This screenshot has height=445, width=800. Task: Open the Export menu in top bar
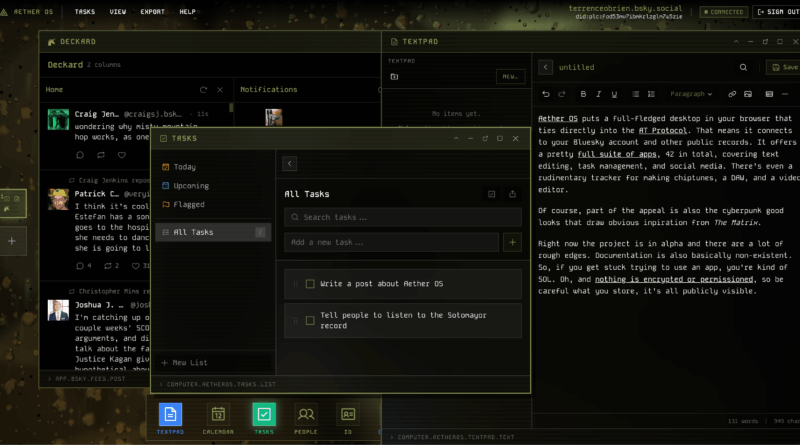tap(153, 11)
